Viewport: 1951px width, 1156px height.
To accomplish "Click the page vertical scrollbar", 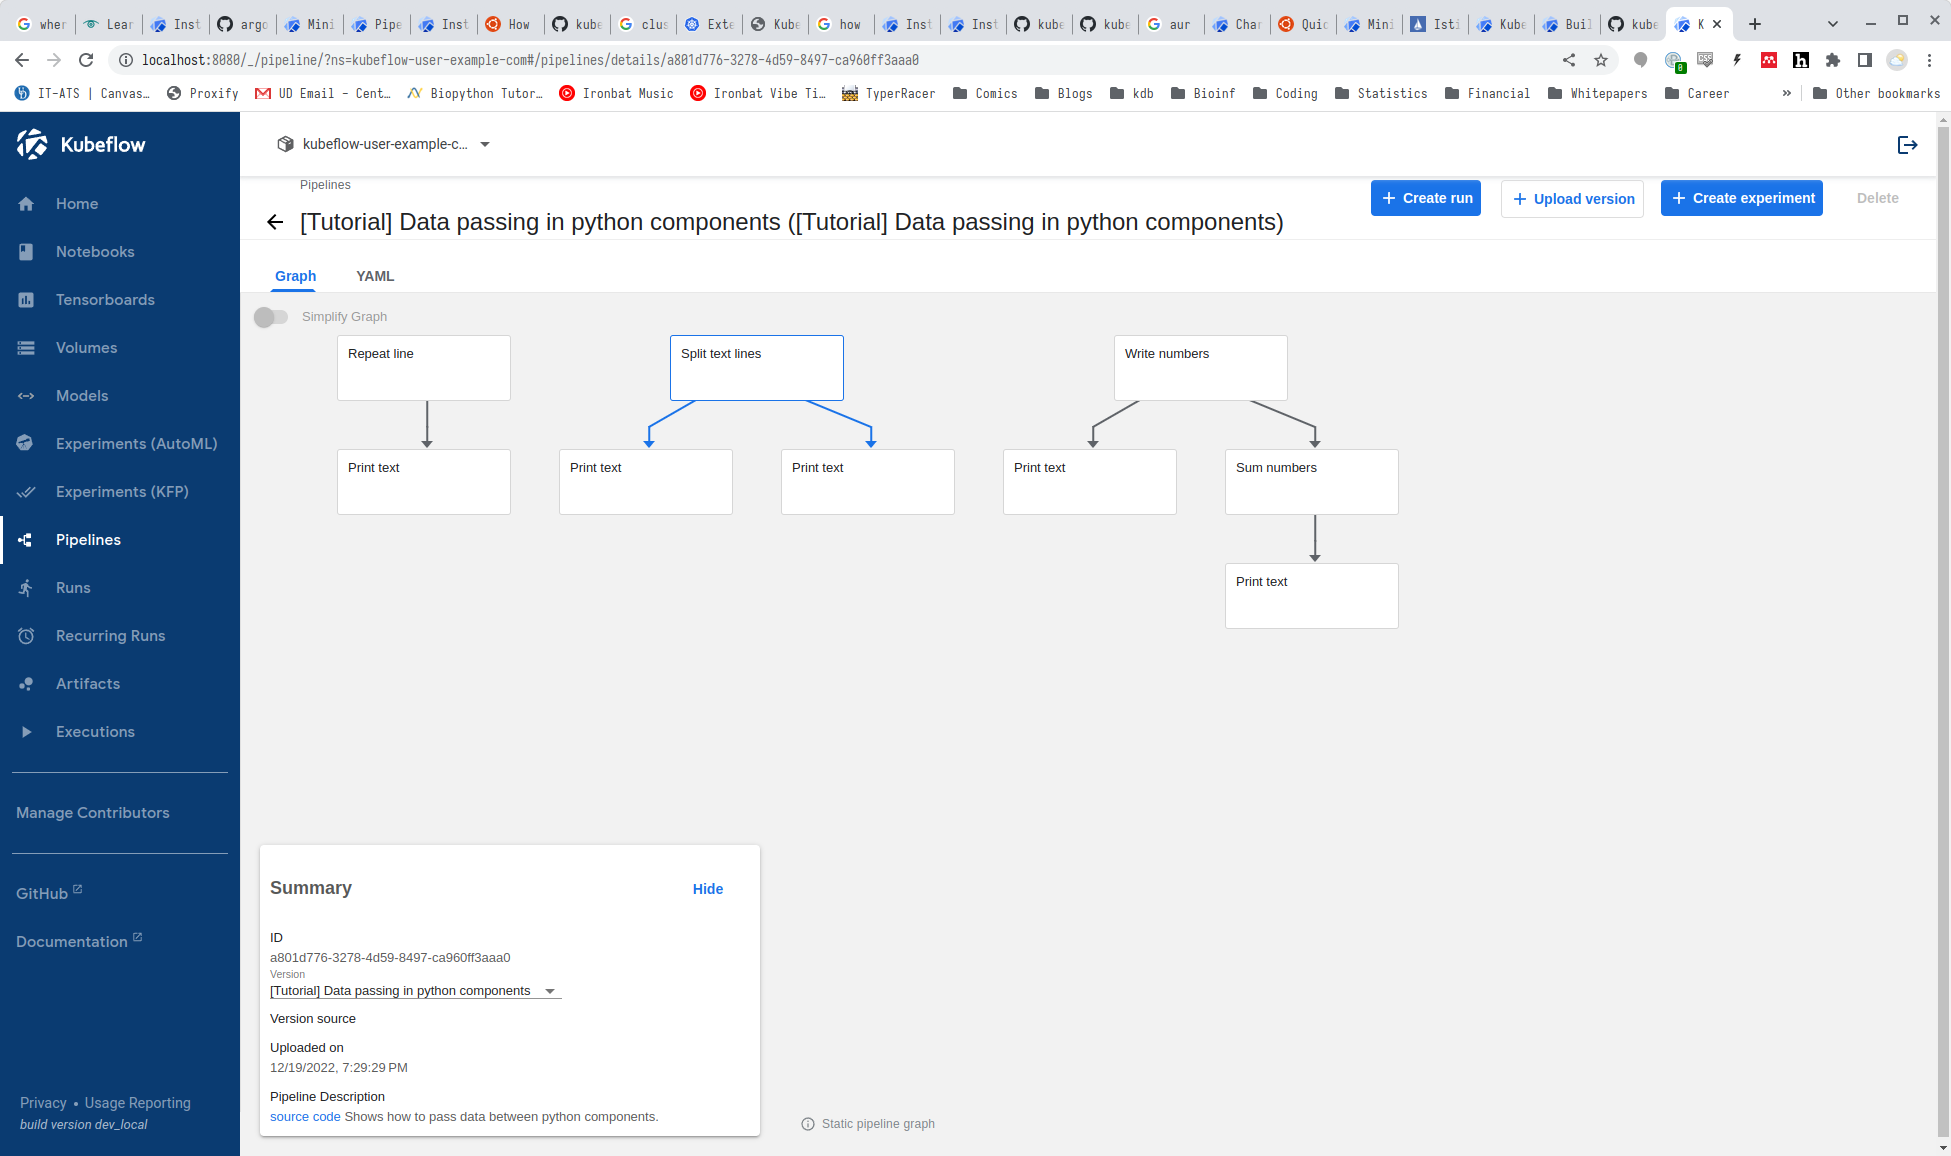I will click(x=1943, y=634).
